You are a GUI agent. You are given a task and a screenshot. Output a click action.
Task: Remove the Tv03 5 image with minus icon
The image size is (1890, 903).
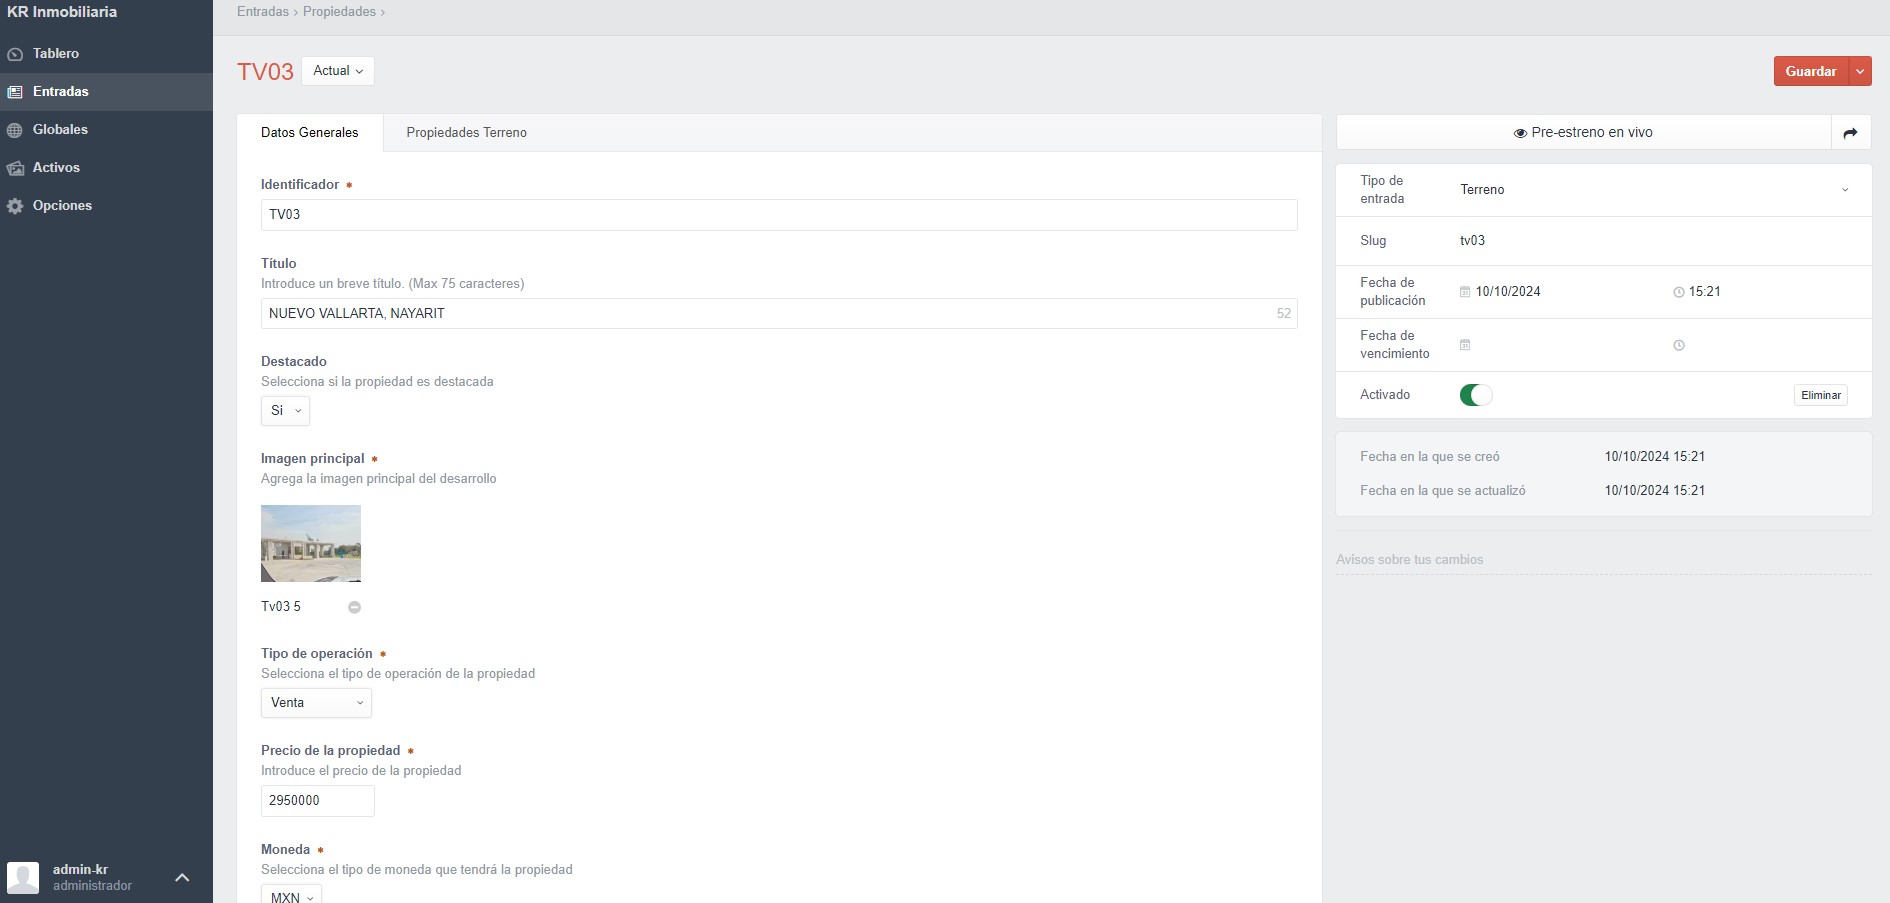tap(354, 607)
